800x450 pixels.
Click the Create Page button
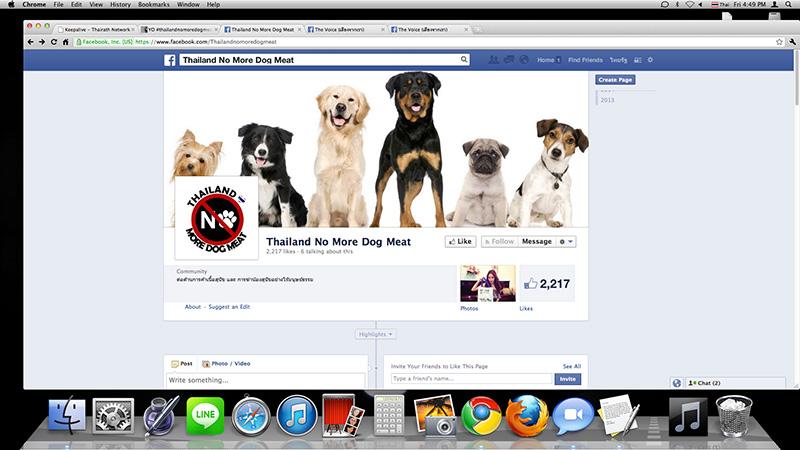point(615,80)
